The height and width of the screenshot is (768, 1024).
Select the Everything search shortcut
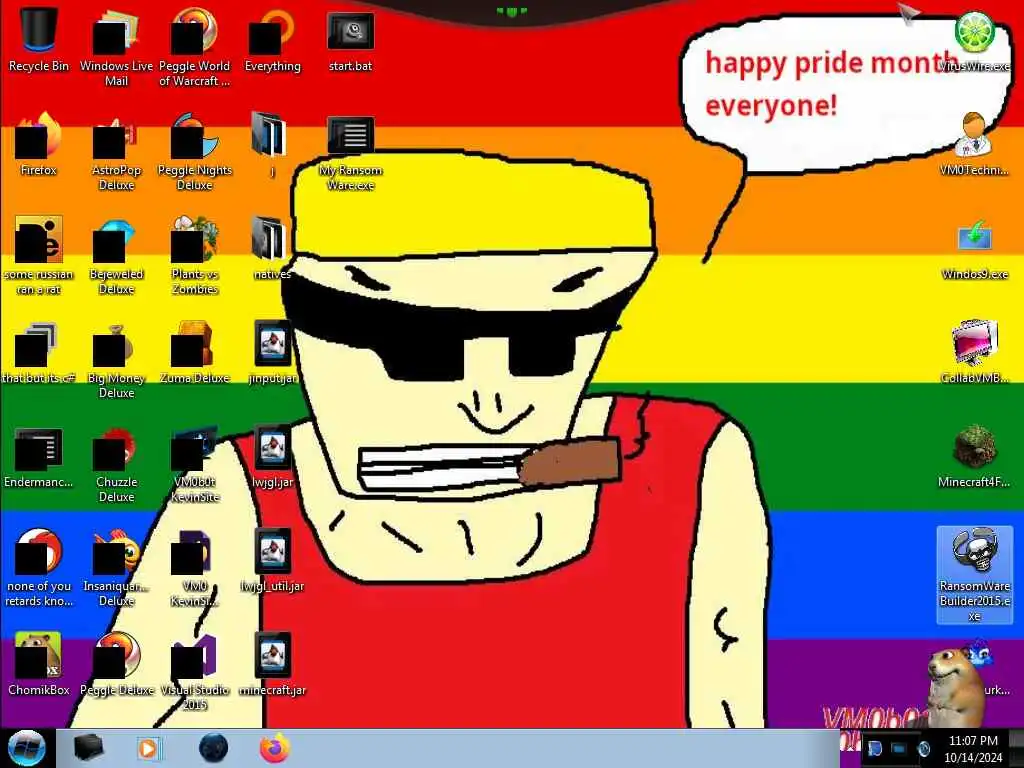[272, 41]
